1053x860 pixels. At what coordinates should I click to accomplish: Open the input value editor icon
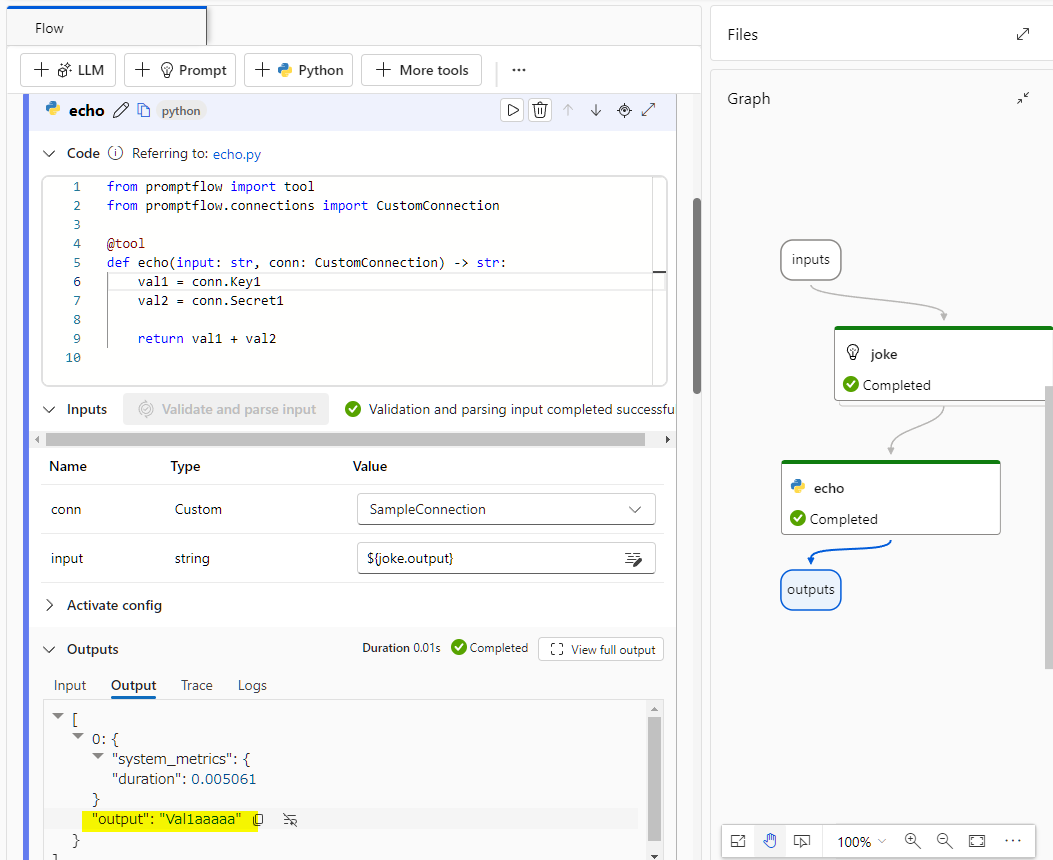(633, 559)
